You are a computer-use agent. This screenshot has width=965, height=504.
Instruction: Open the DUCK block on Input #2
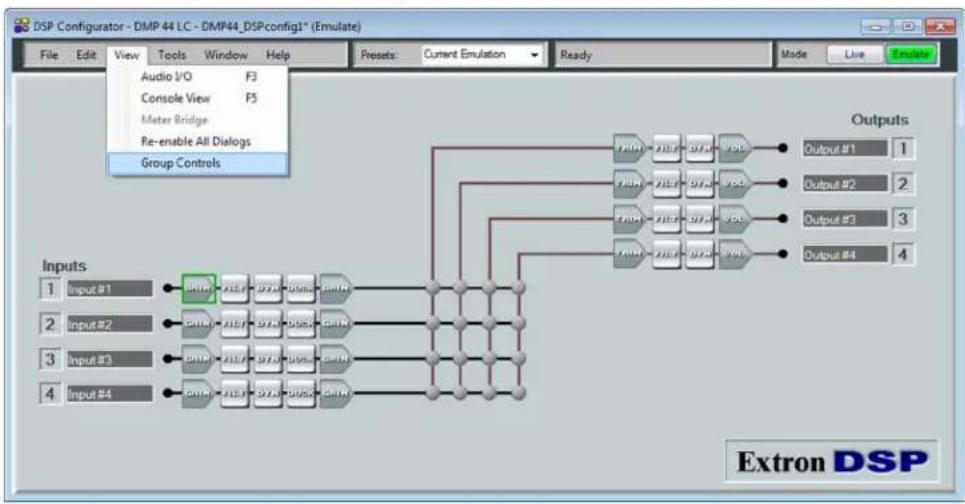click(x=301, y=323)
